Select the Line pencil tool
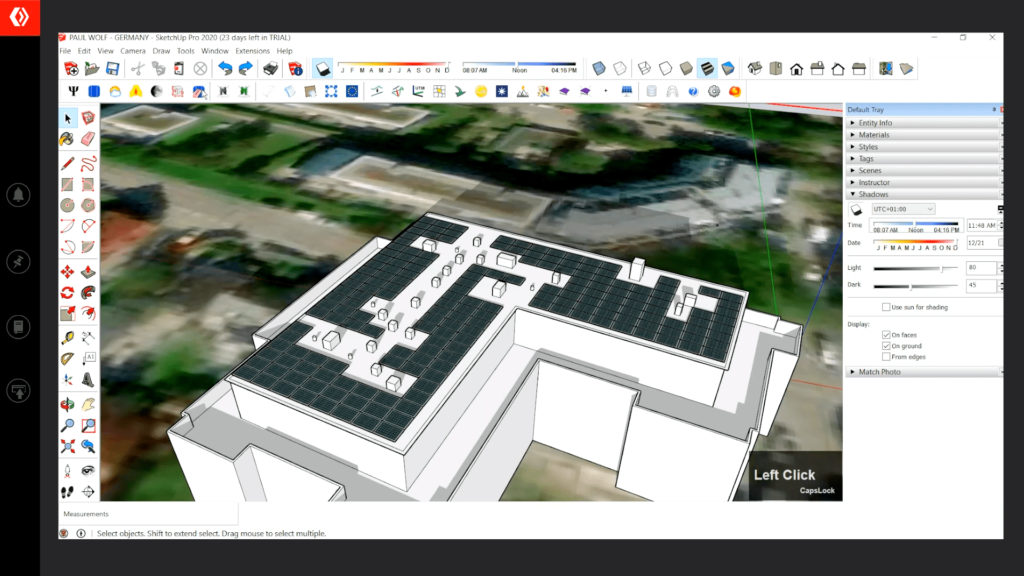 67,163
